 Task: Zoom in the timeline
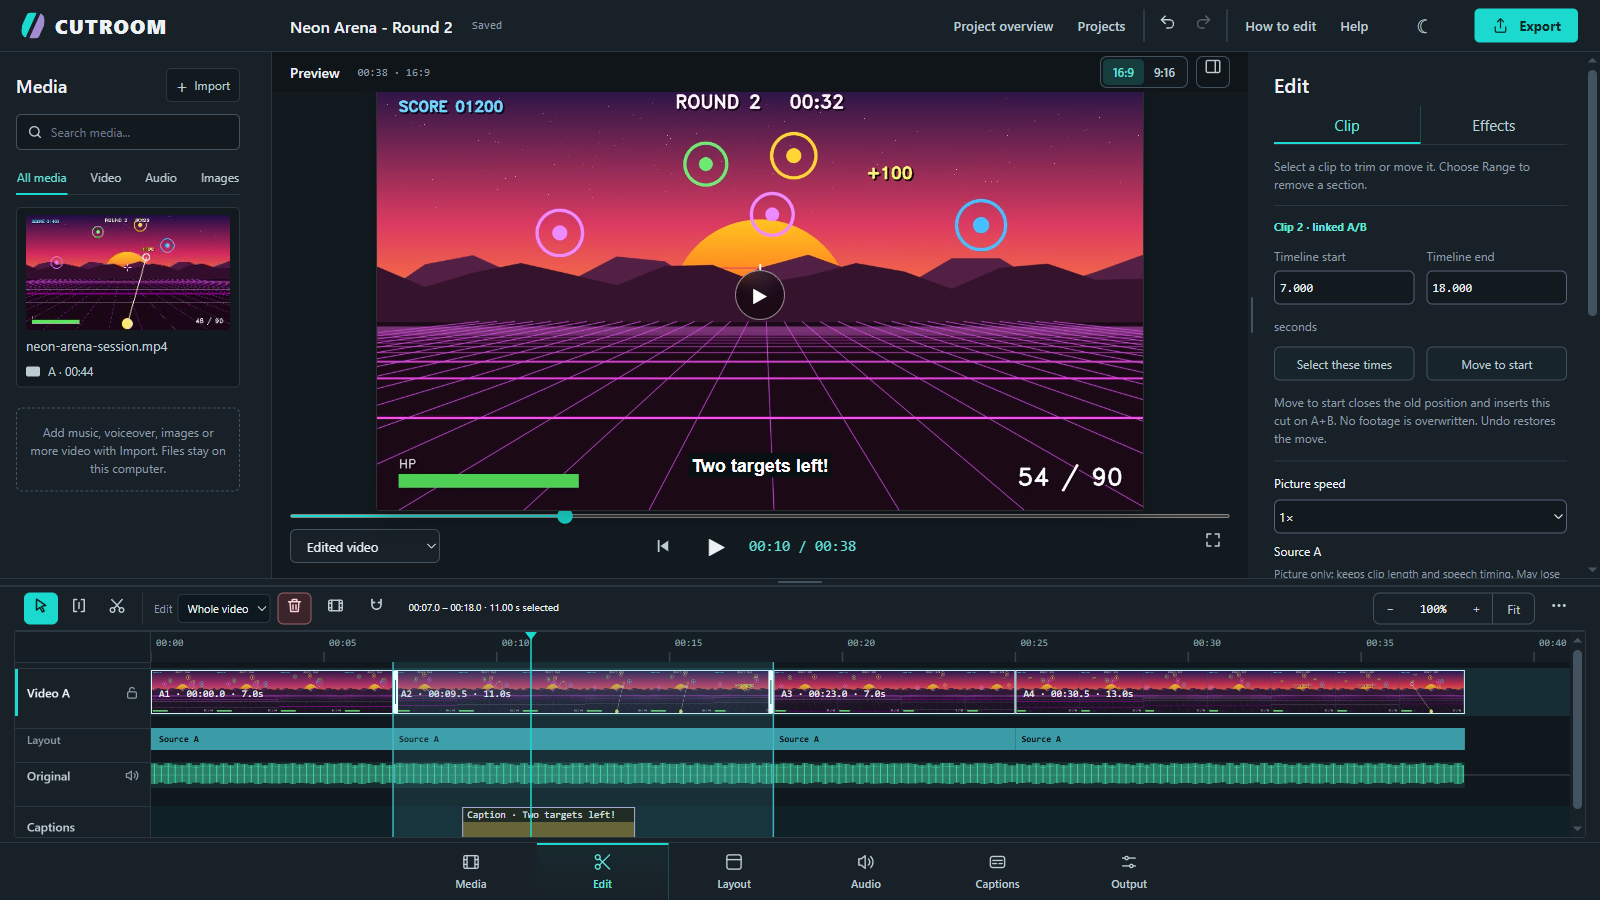(x=1476, y=609)
